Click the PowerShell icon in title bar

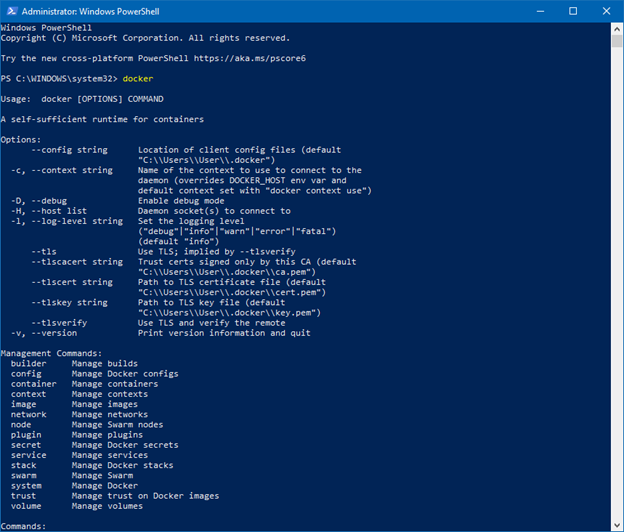tap(12, 11)
